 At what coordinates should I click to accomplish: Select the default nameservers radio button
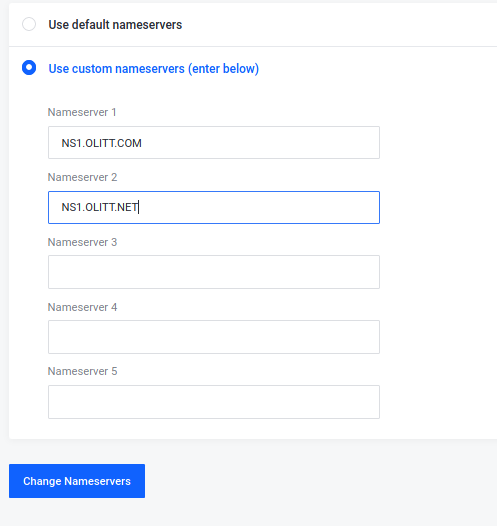pos(29,24)
